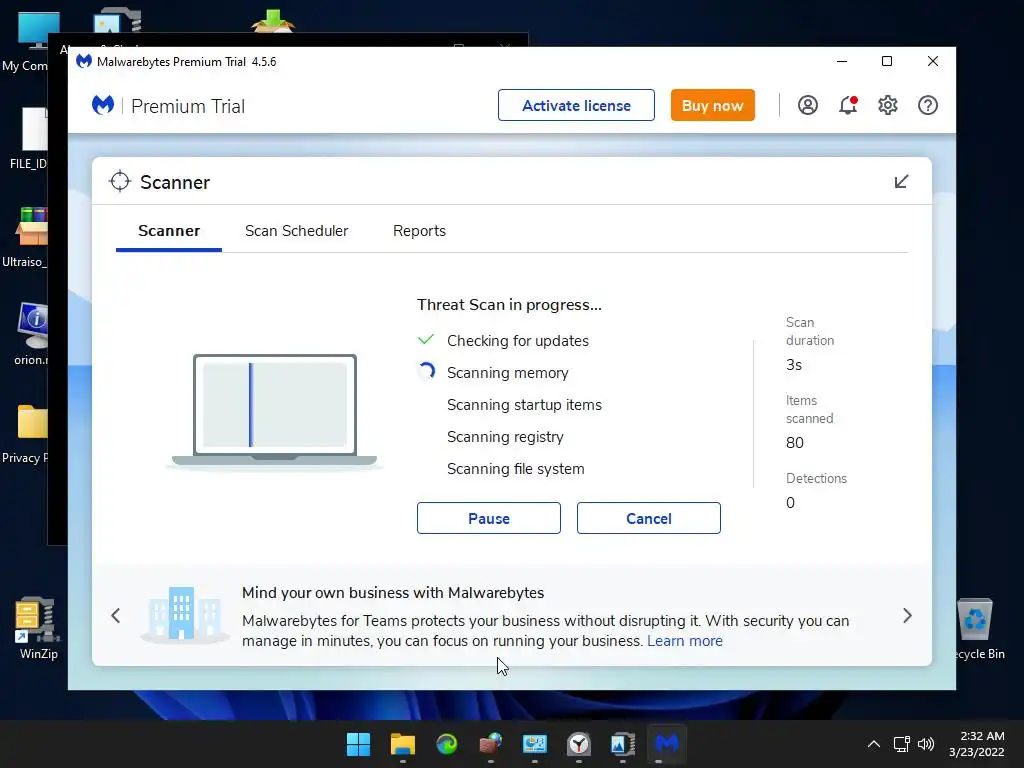Viewport: 1024px width, 768px height.
Task: Open the network tray icon
Action: click(902, 744)
